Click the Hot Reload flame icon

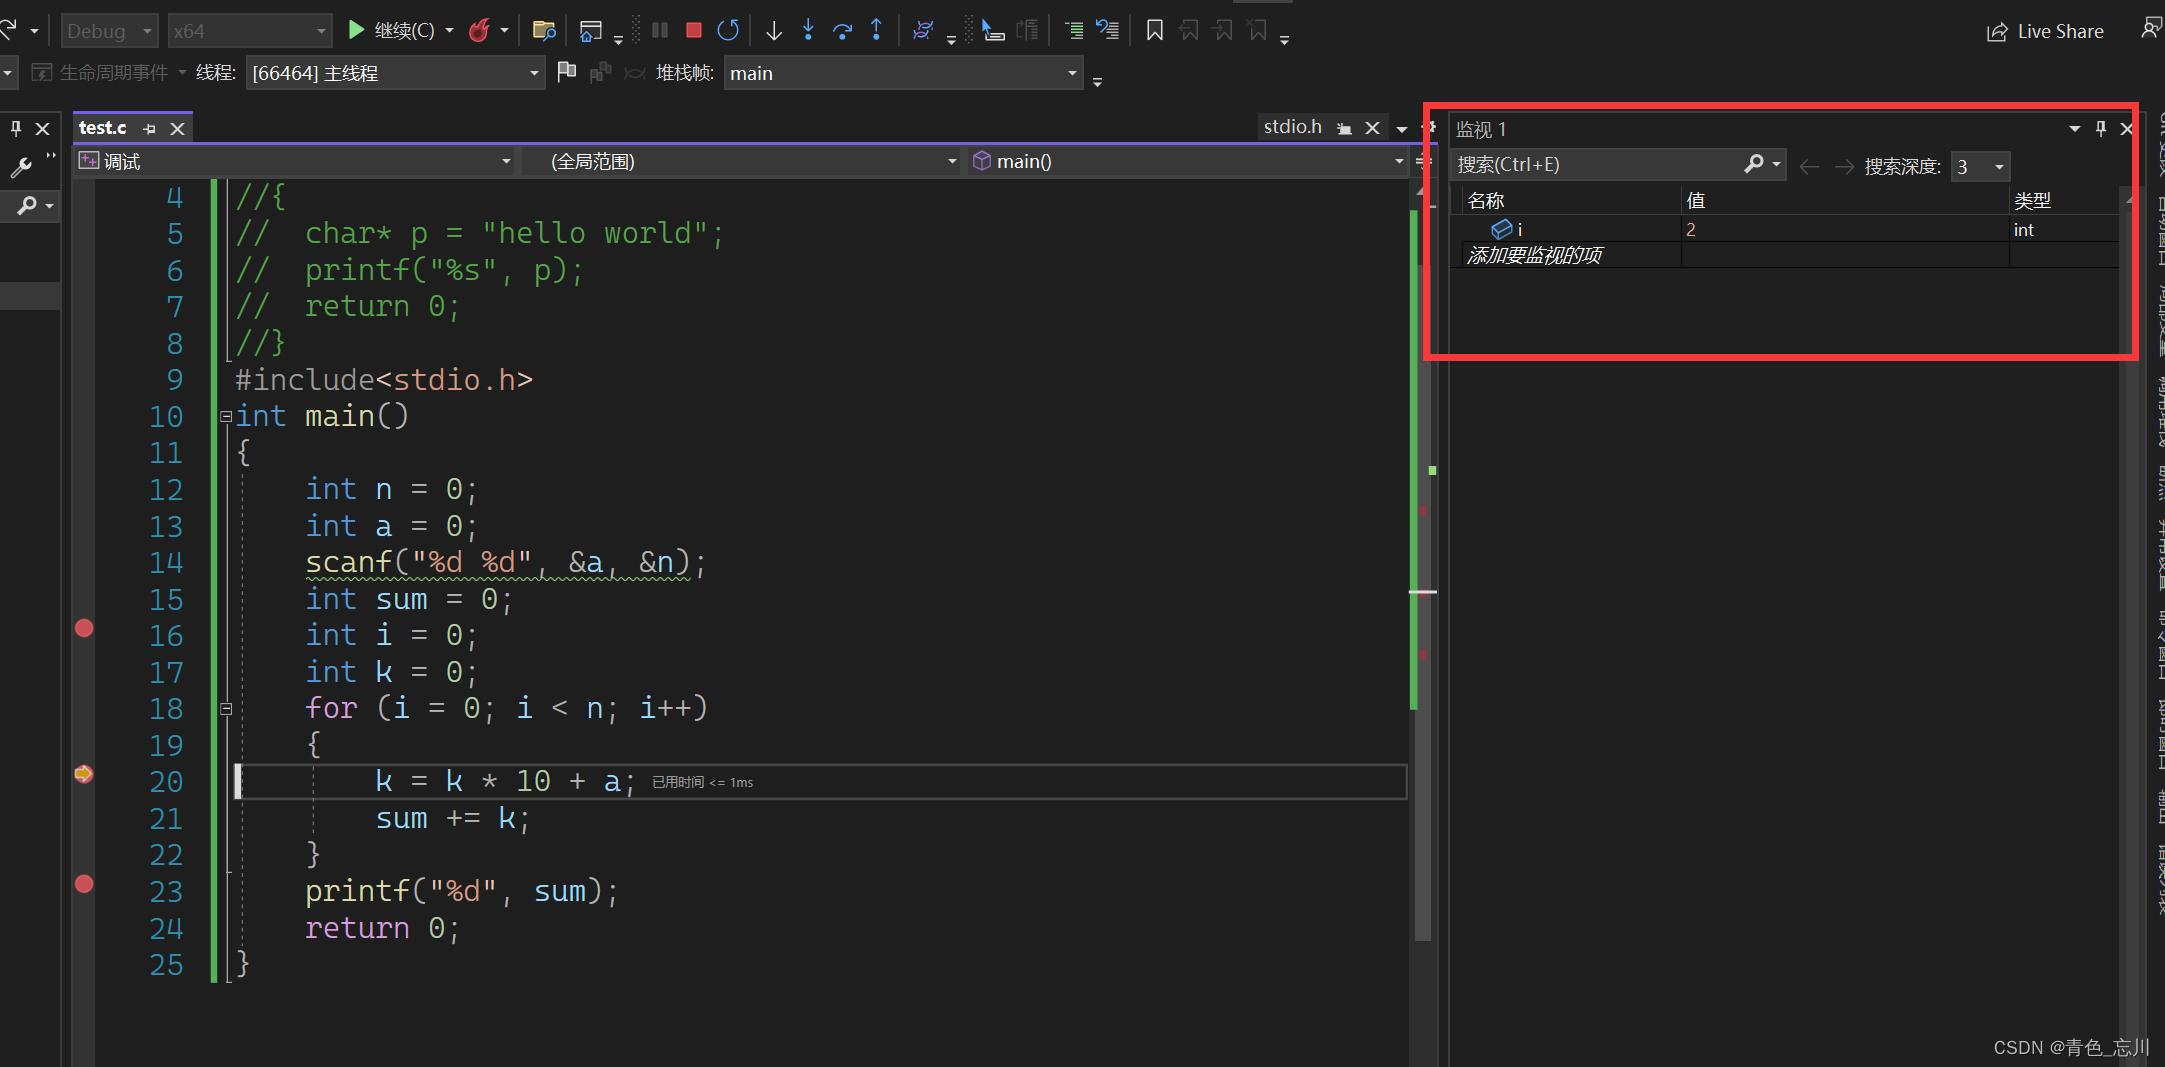tap(480, 31)
